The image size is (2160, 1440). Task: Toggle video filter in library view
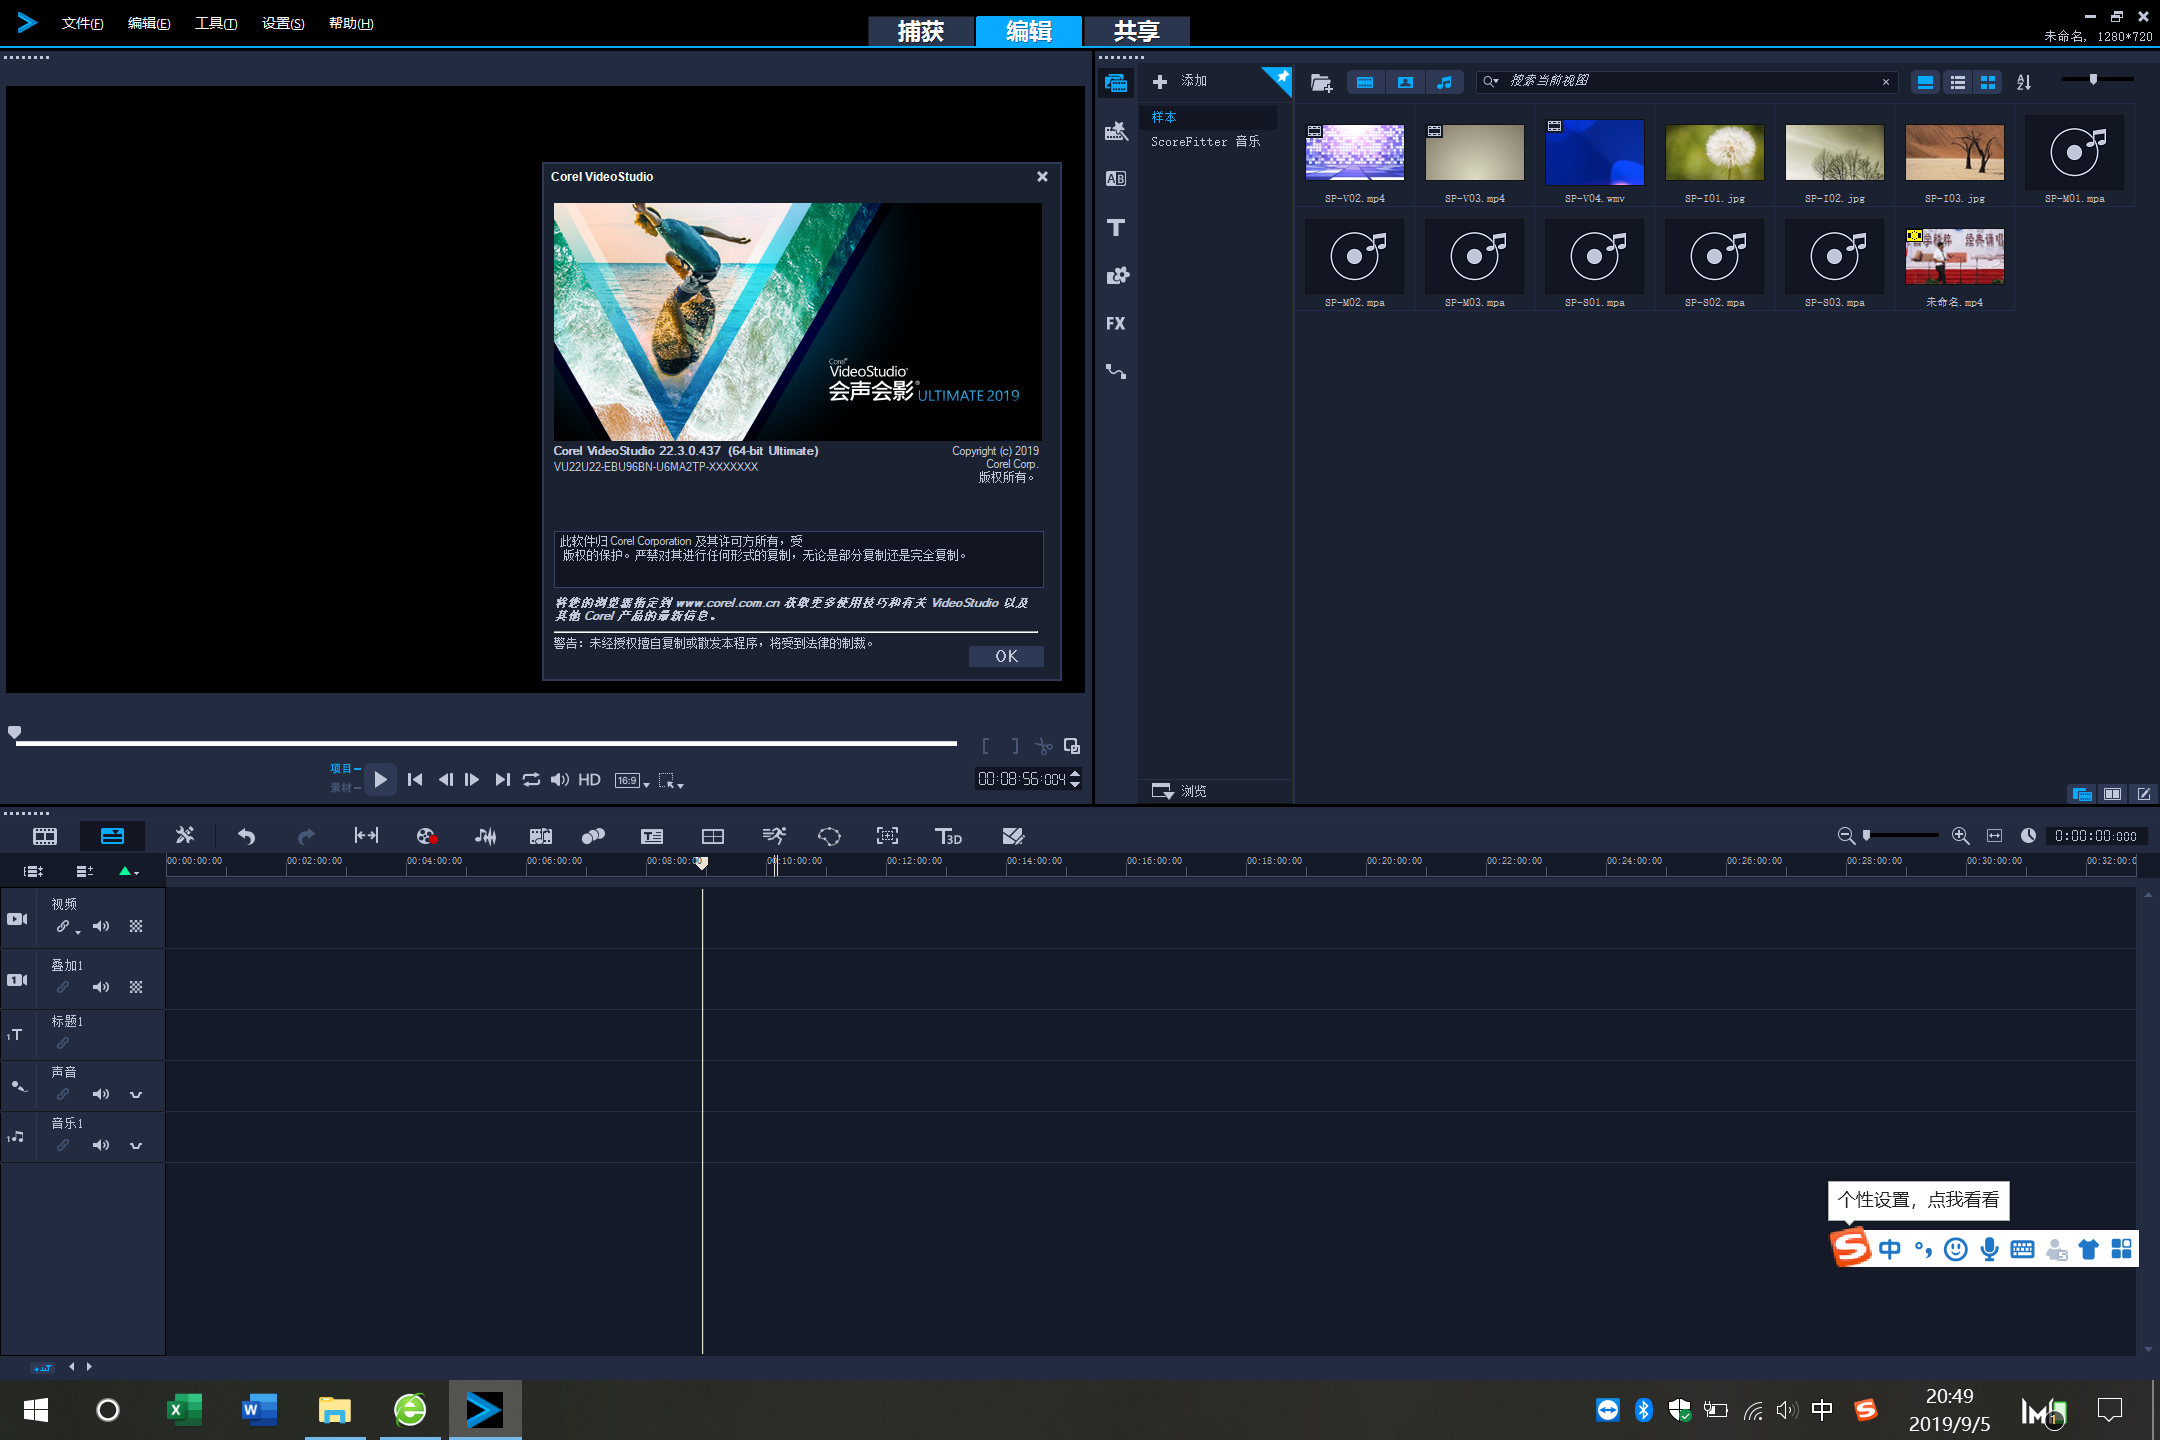(1365, 82)
